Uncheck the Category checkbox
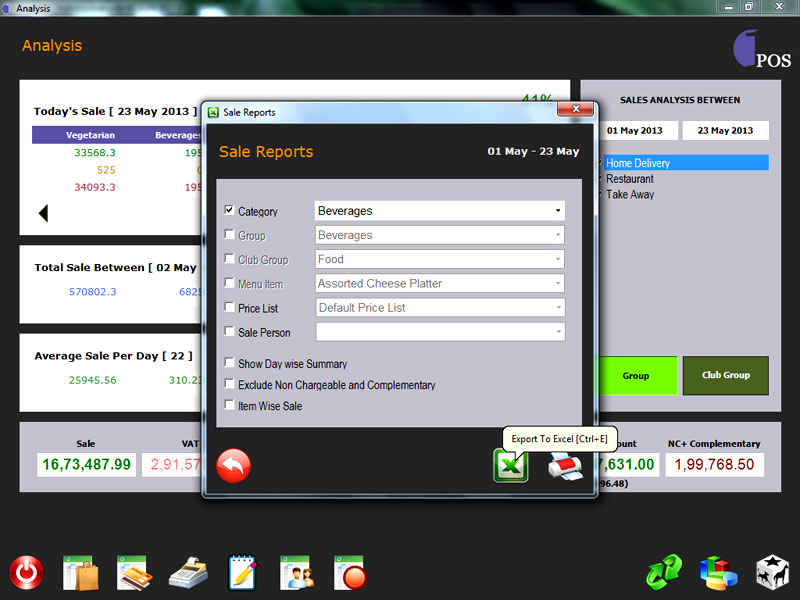Viewport: 800px width, 600px height. [230, 211]
